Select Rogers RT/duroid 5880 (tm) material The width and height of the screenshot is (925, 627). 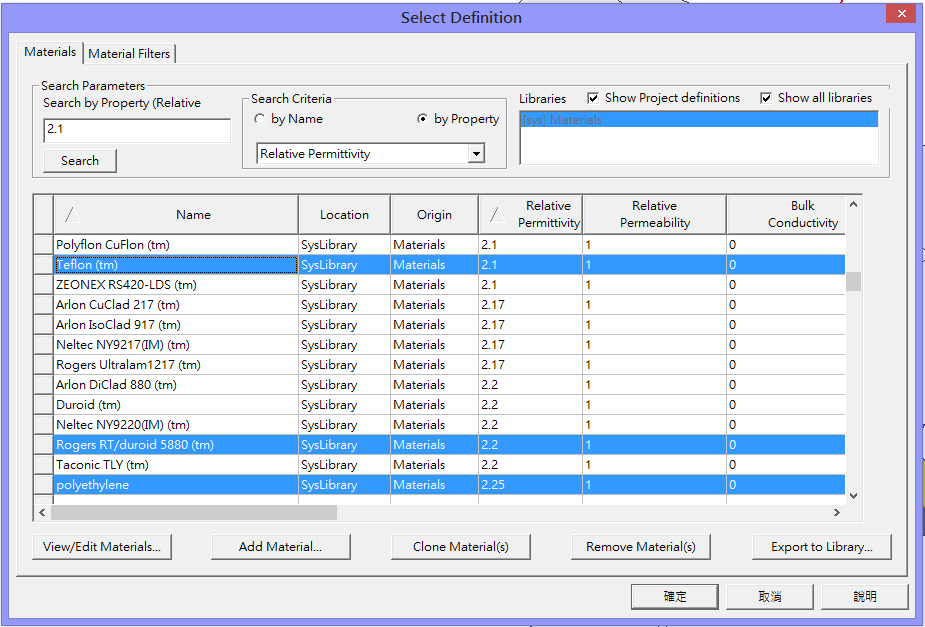176,445
